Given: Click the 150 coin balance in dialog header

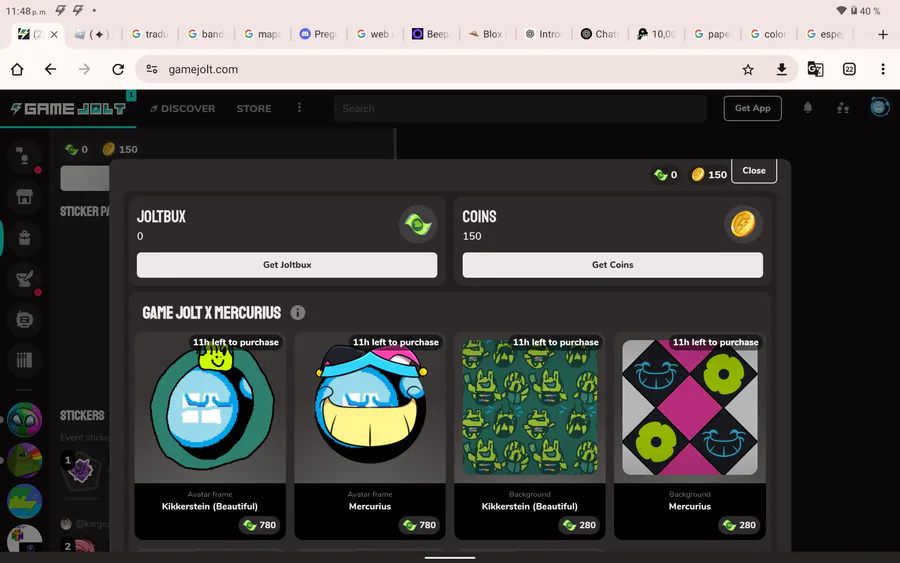Looking at the screenshot, I should 709,174.
